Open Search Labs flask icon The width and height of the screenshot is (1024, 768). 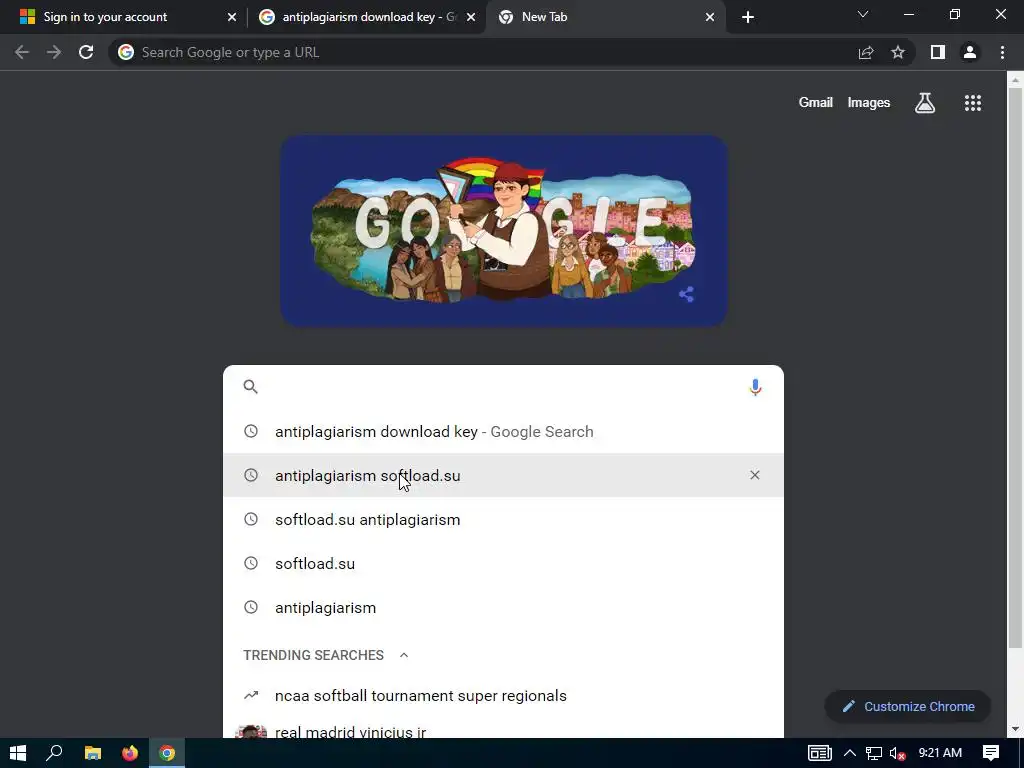(x=925, y=103)
